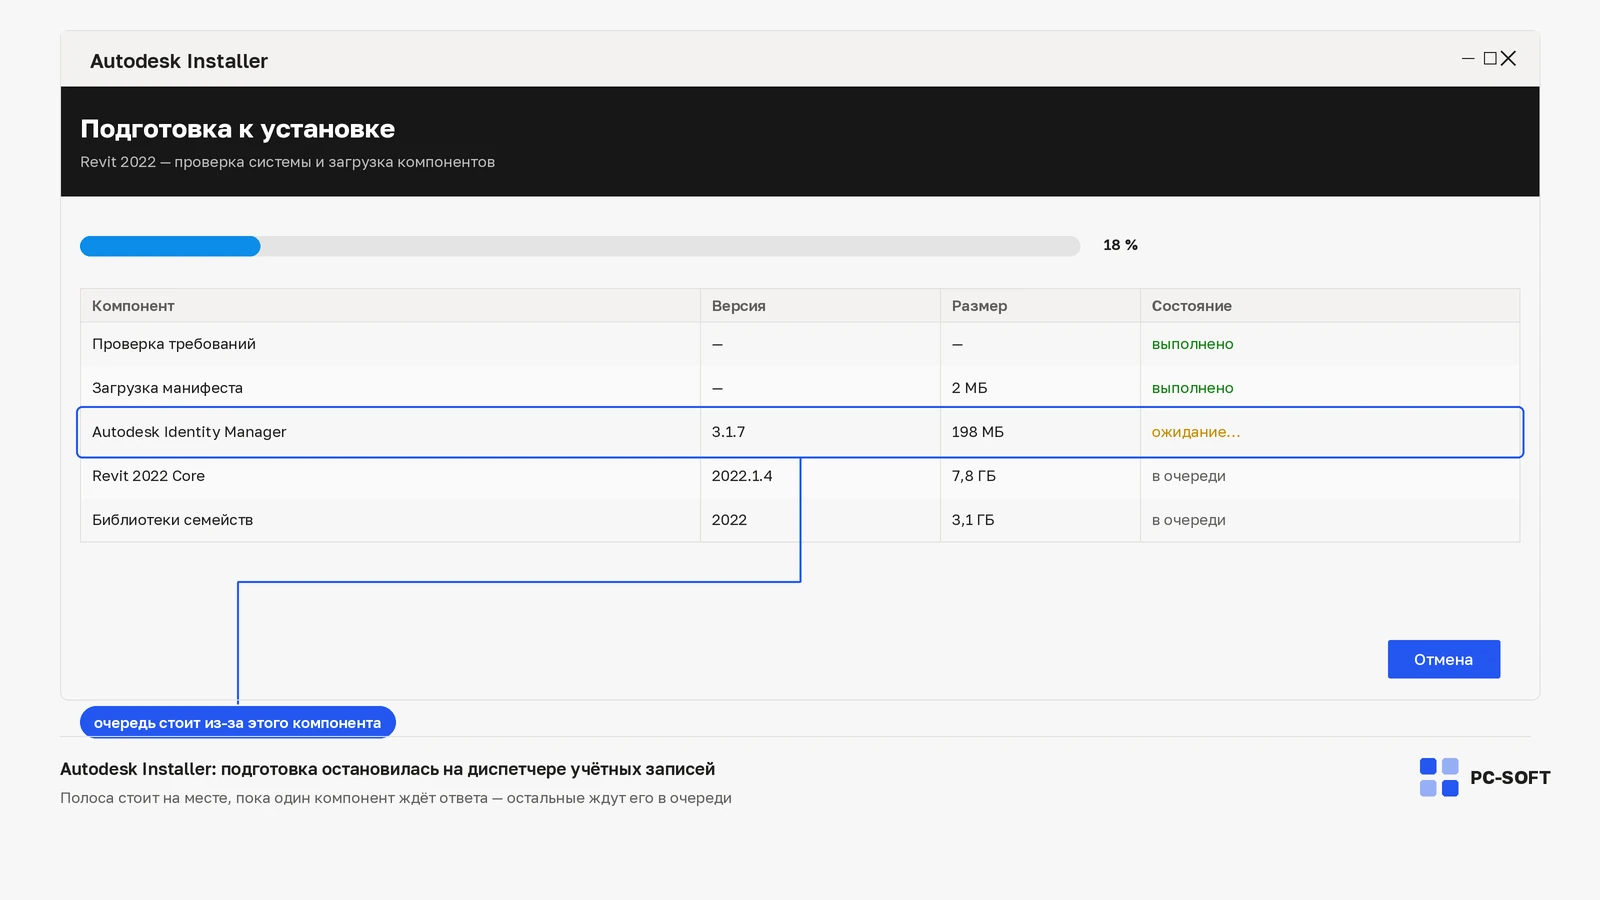The height and width of the screenshot is (900, 1600).
Task: Click the Отмена button
Action: tap(1443, 659)
